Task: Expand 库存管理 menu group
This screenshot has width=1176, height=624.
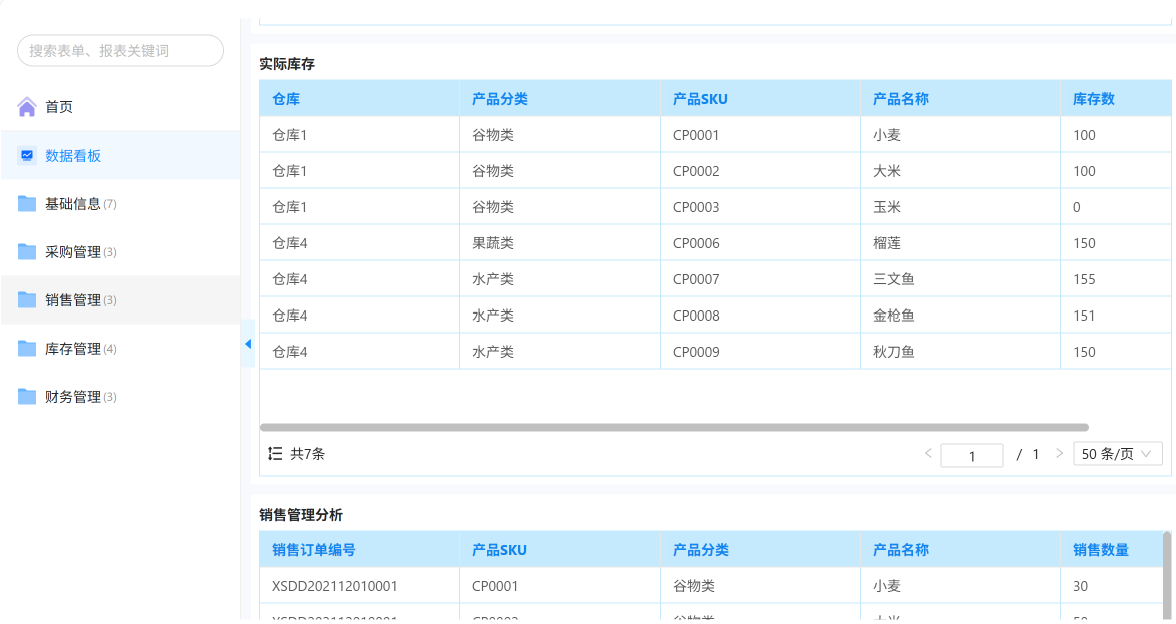Action: (120, 348)
